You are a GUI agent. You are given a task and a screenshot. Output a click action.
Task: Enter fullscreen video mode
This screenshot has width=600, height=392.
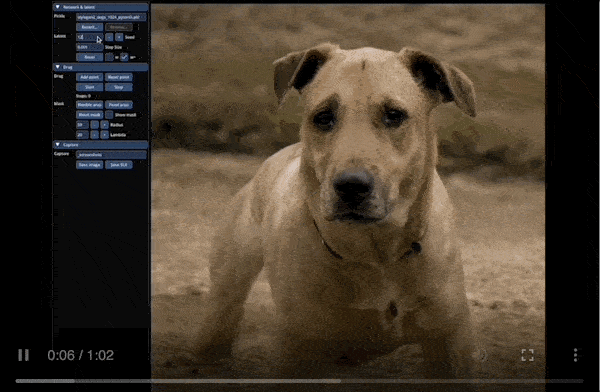527,355
